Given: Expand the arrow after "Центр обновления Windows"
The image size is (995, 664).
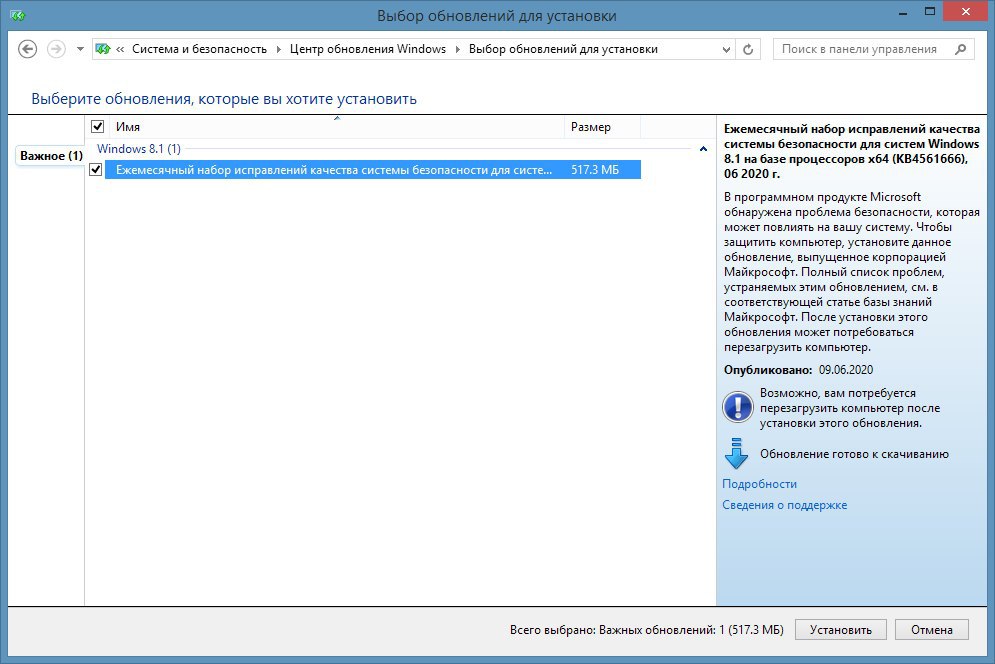Looking at the screenshot, I should tap(458, 49).
